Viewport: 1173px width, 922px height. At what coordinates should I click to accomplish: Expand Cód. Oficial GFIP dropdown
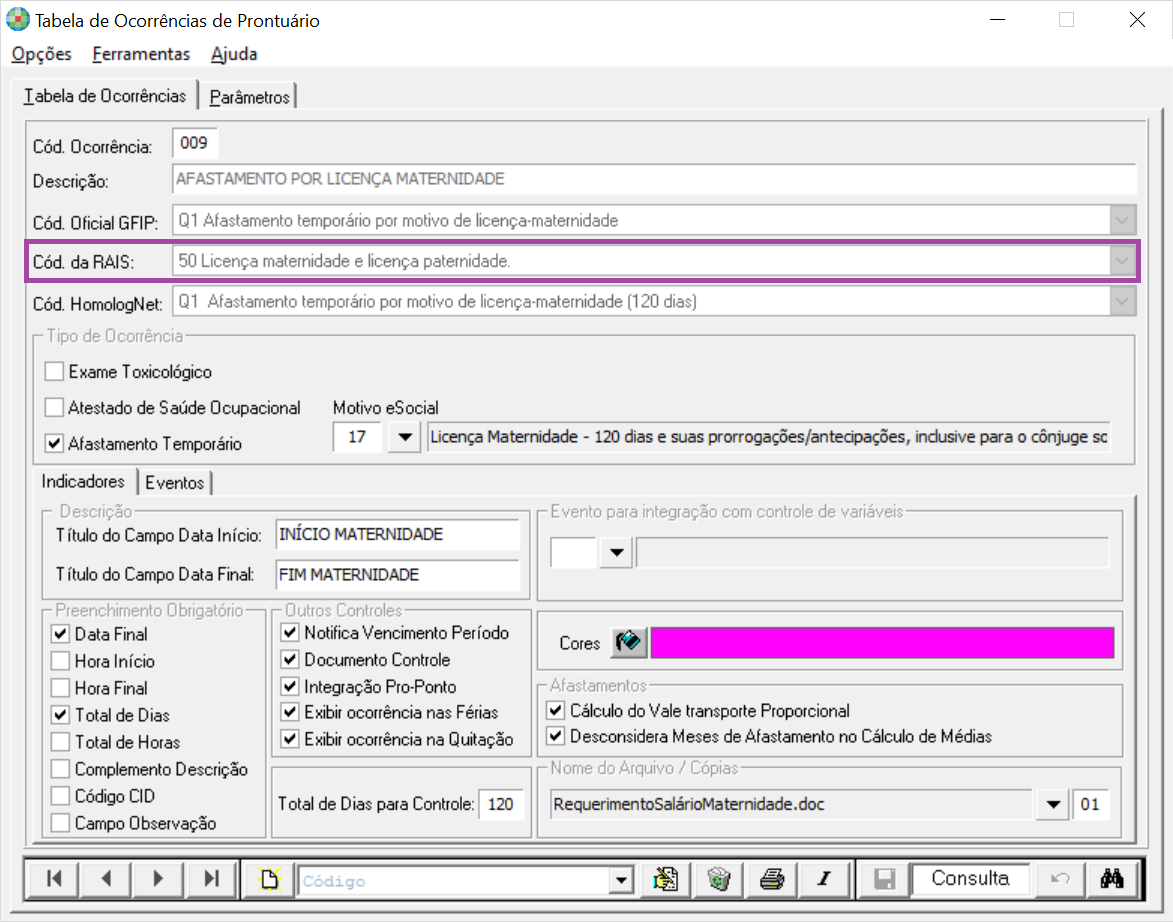click(1122, 220)
